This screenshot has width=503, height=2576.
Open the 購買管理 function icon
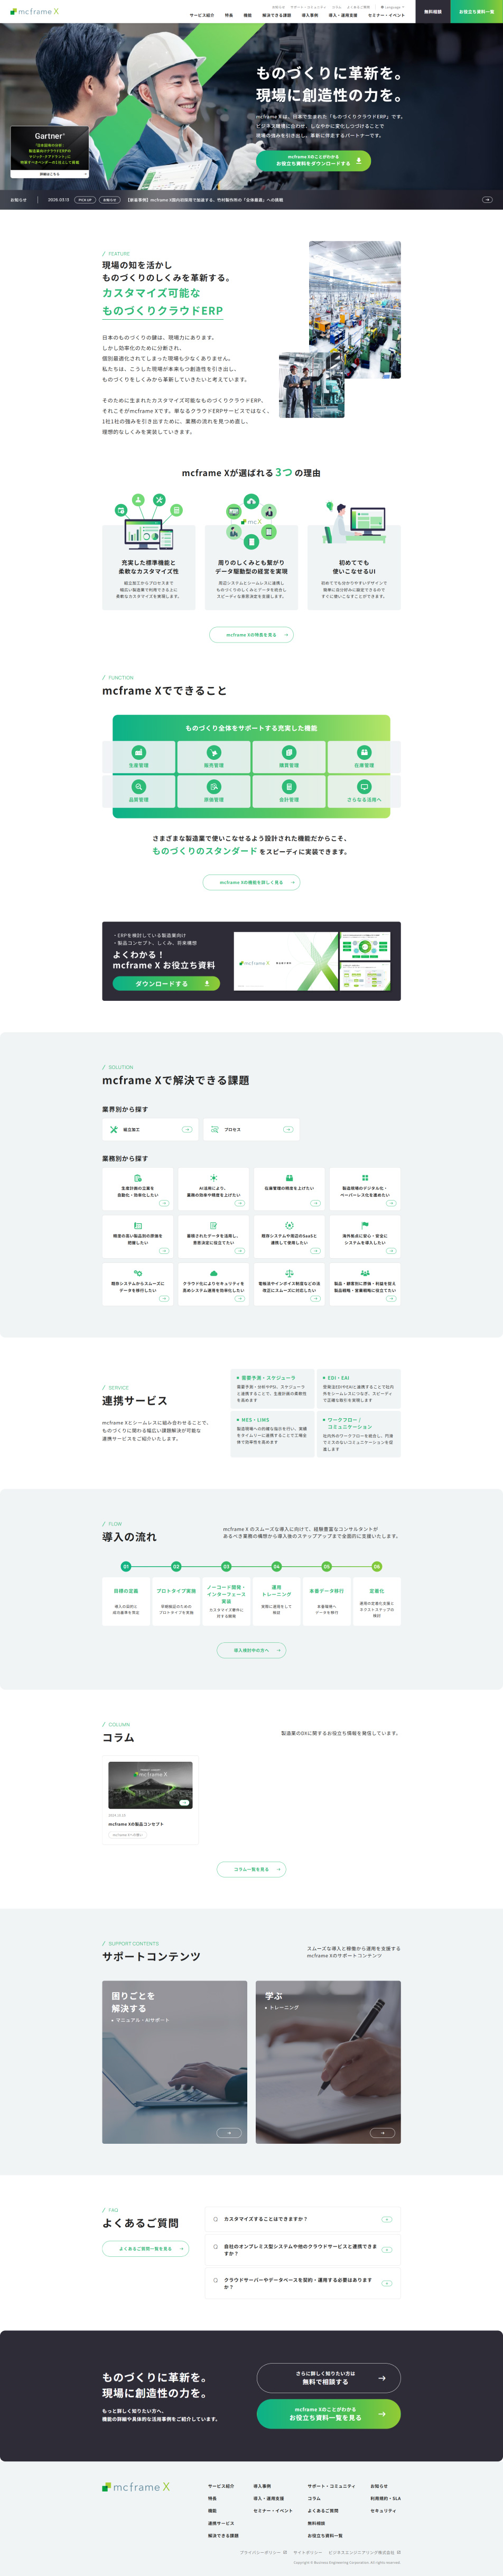coord(289,752)
